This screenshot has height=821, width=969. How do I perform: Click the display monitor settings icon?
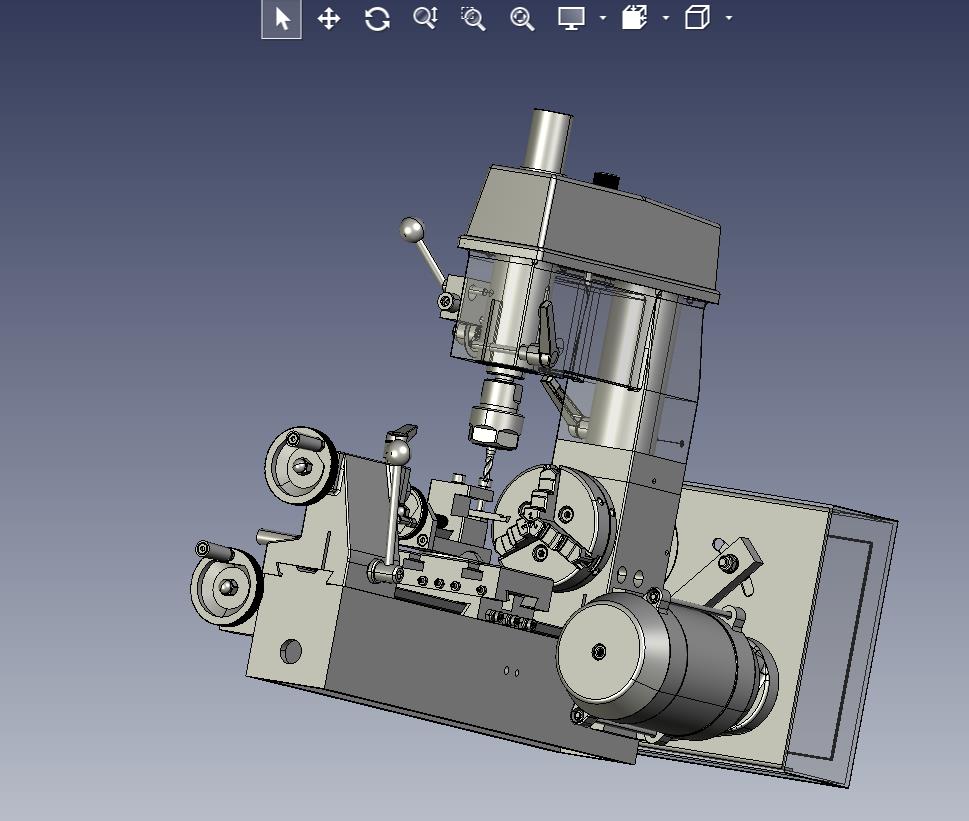571,18
